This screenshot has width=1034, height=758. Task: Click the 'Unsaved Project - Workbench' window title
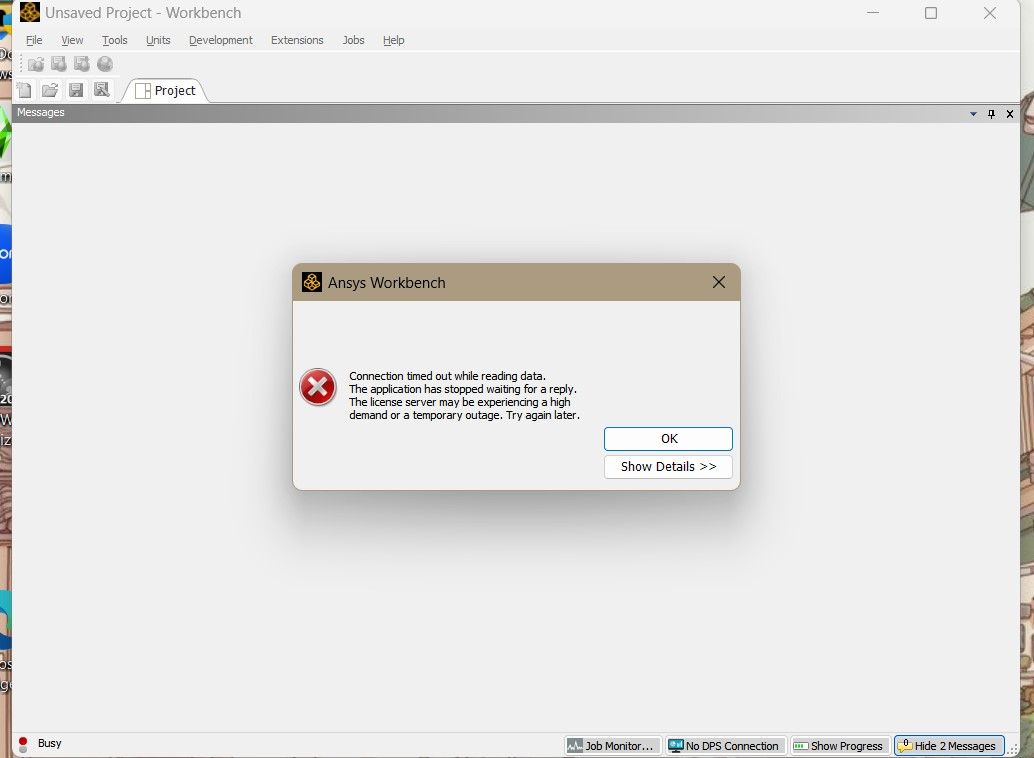143,13
